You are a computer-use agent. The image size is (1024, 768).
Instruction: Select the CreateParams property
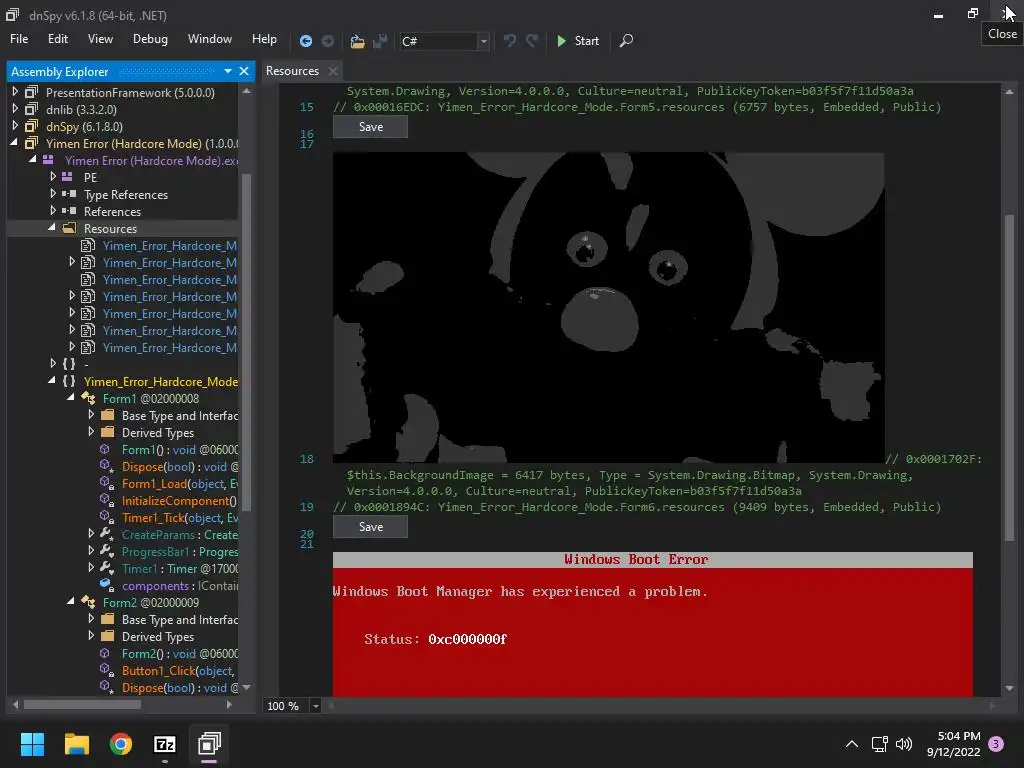click(x=180, y=535)
